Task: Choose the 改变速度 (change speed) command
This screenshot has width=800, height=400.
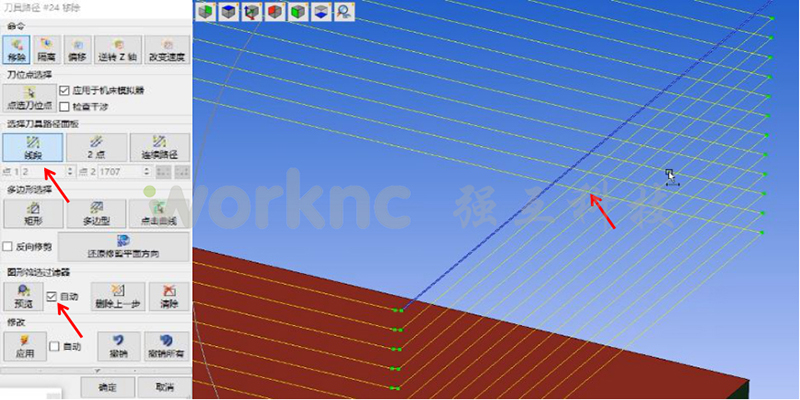Action: [167, 49]
